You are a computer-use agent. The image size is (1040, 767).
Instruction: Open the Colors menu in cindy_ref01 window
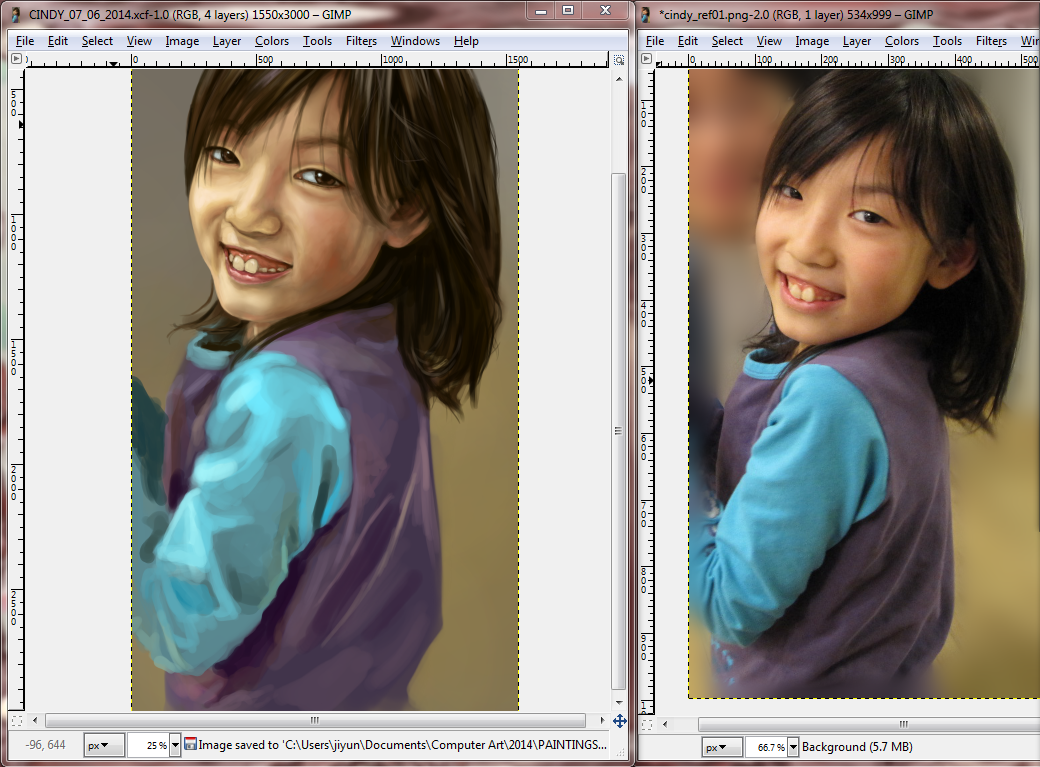[x=901, y=41]
